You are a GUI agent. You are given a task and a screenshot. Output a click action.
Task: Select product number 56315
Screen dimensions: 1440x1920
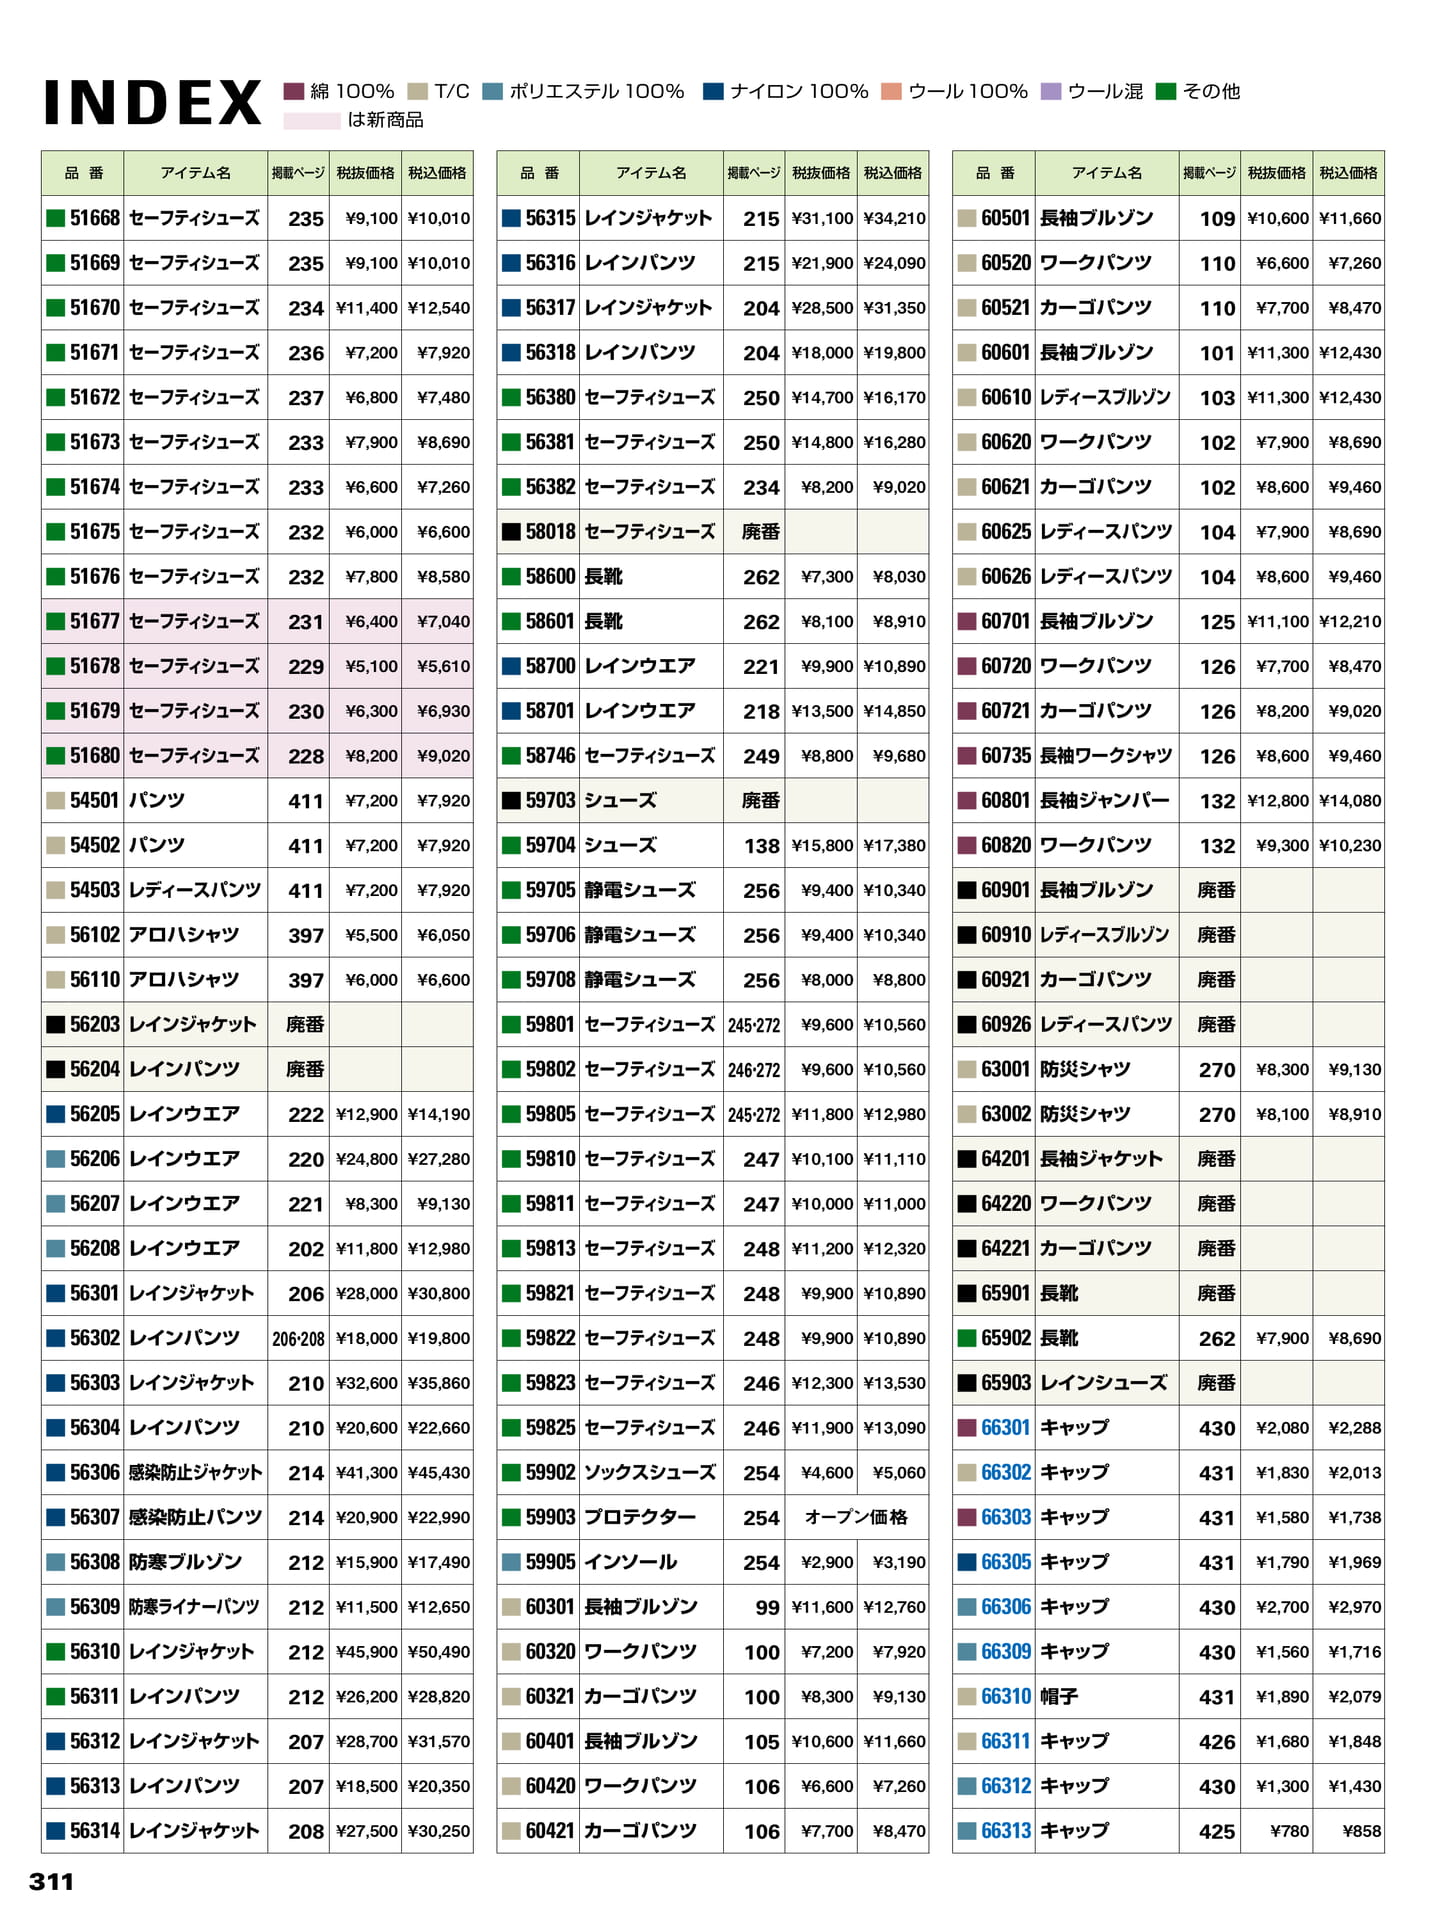point(551,218)
